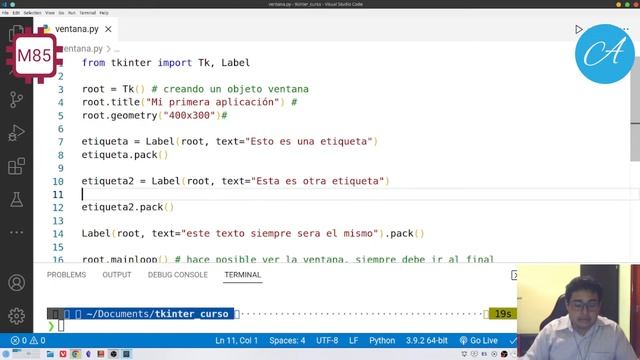Click etiqueta.pack() on line 8
This screenshot has width=640, height=360.
point(125,155)
